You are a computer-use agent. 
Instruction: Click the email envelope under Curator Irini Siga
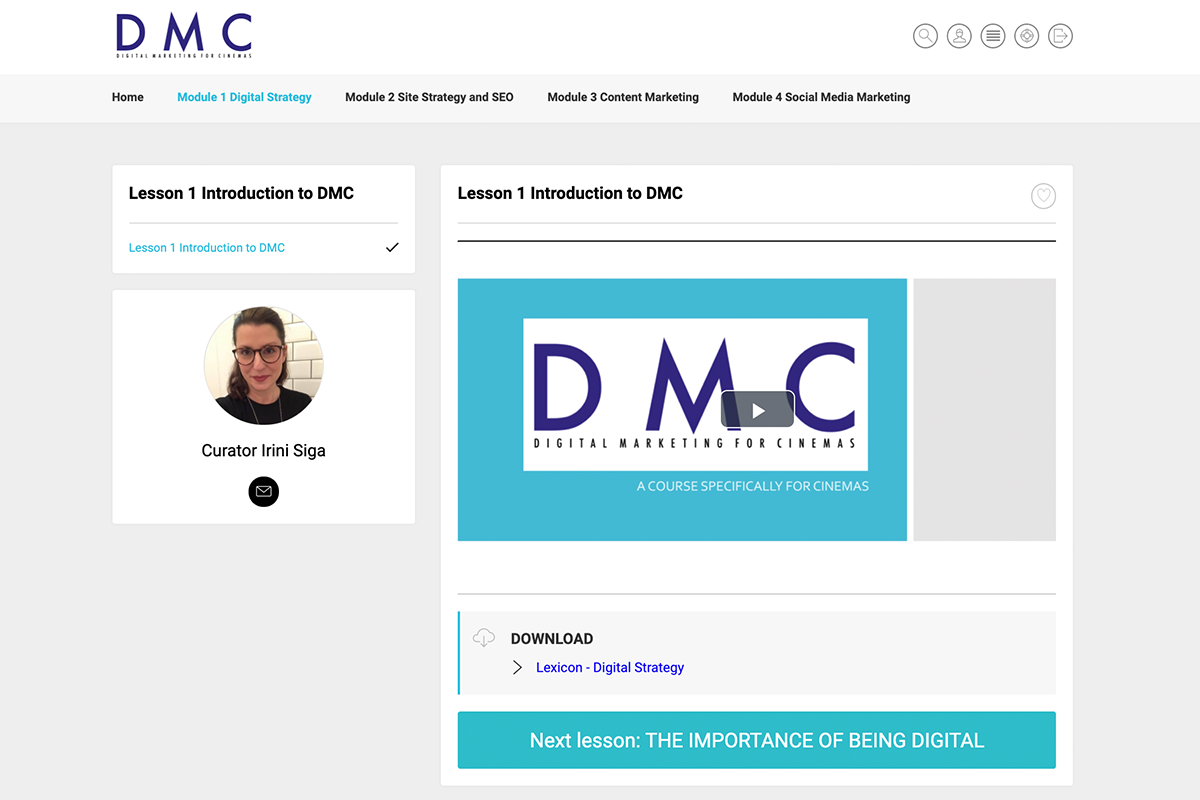pyautogui.click(x=263, y=491)
